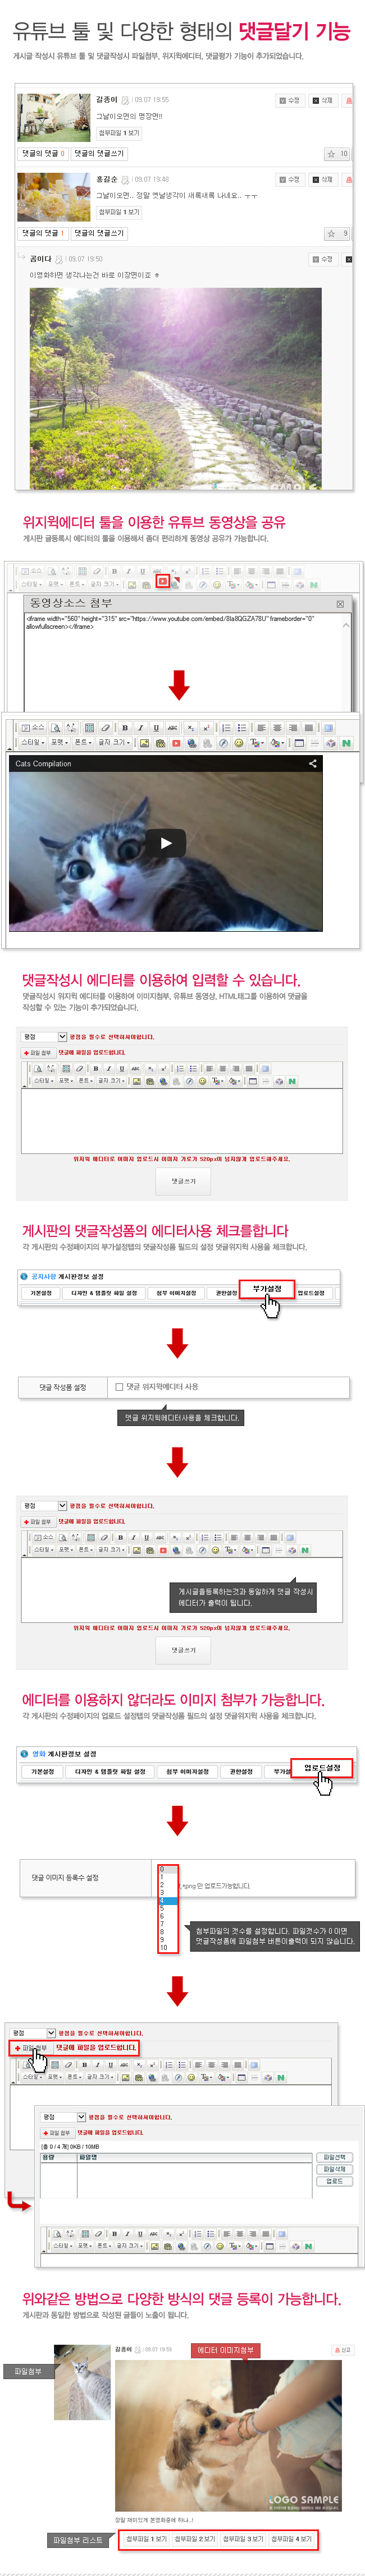
Task: Click the star rating button showing 10
Action: pos(337,154)
